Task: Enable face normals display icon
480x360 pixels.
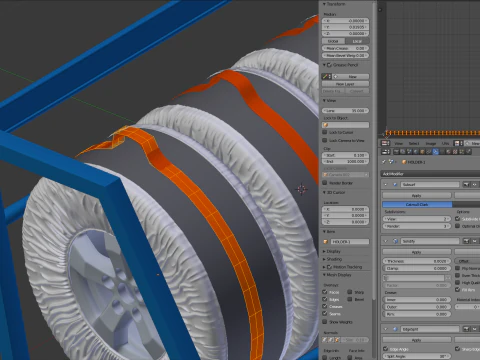Action: click(x=337, y=340)
